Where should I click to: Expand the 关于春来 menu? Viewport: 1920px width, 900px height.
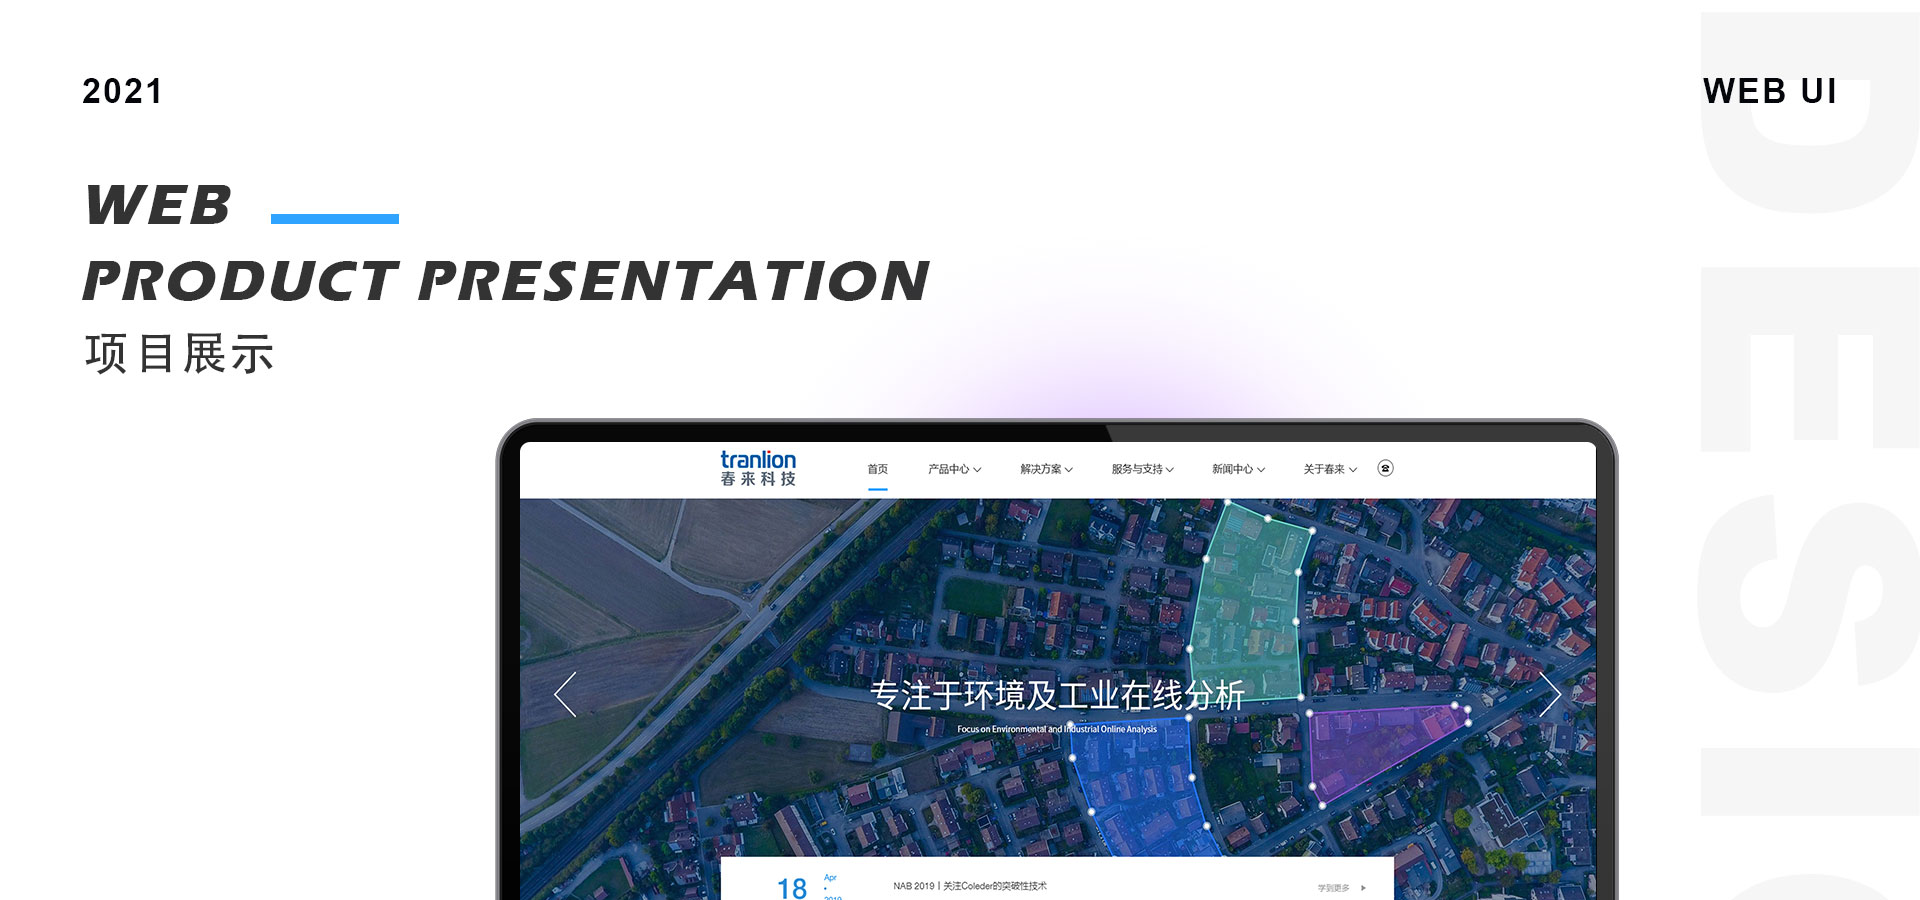click(x=1329, y=469)
